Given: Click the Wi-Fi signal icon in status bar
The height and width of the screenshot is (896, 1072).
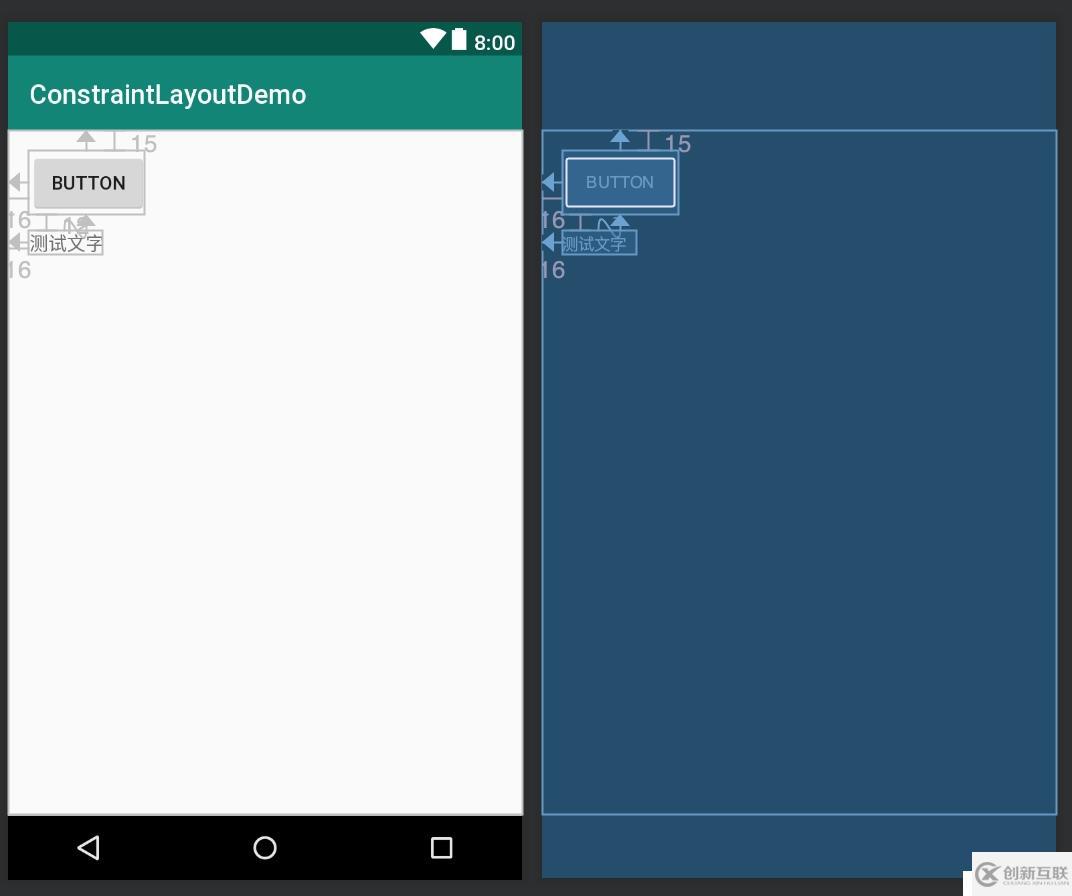Looking at the screenshot, I should (432, 40).
